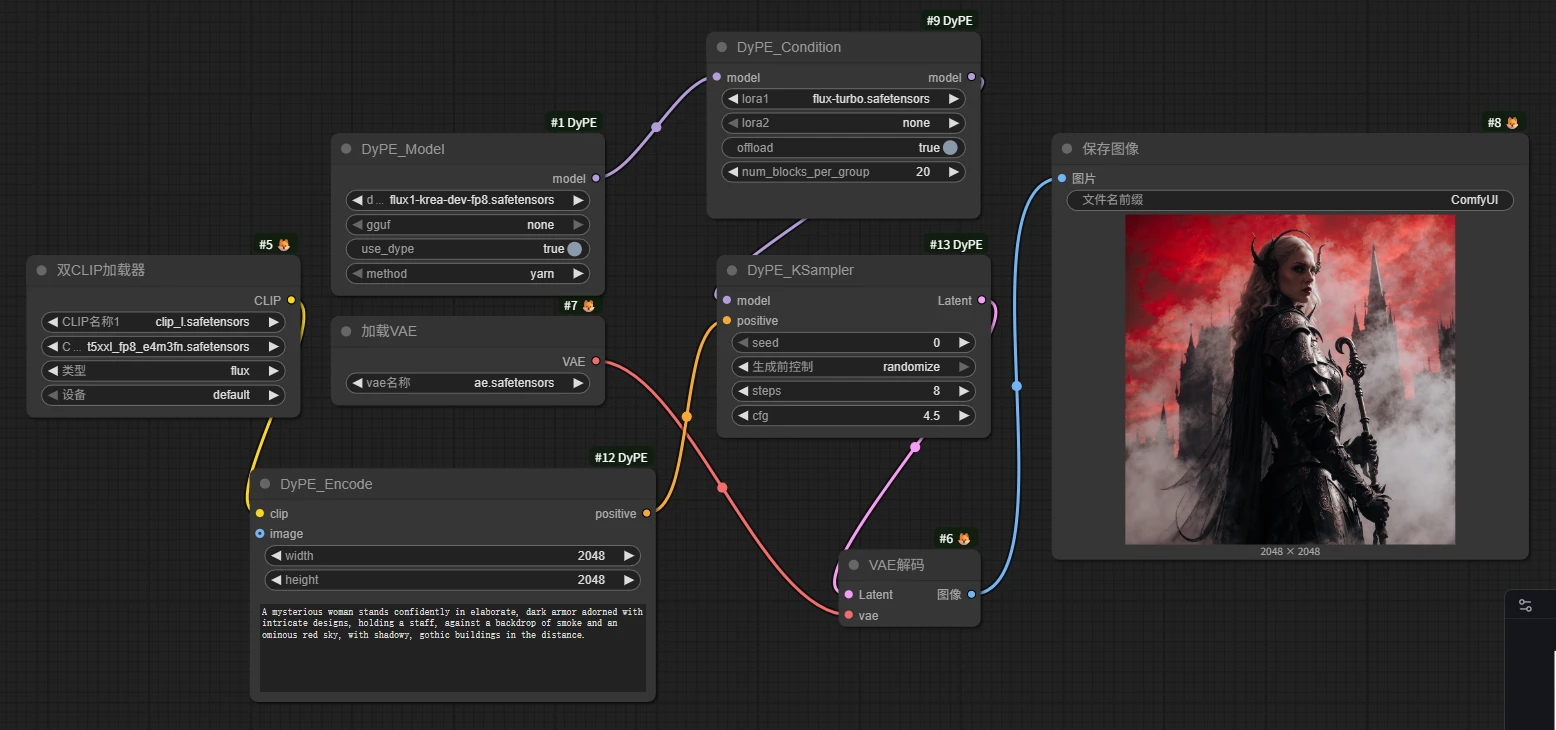Image resolution: width=1556 pixels, height=730 pixels.
Task: Click the model output port on DyPE_Model
Action: pos(596,178)
